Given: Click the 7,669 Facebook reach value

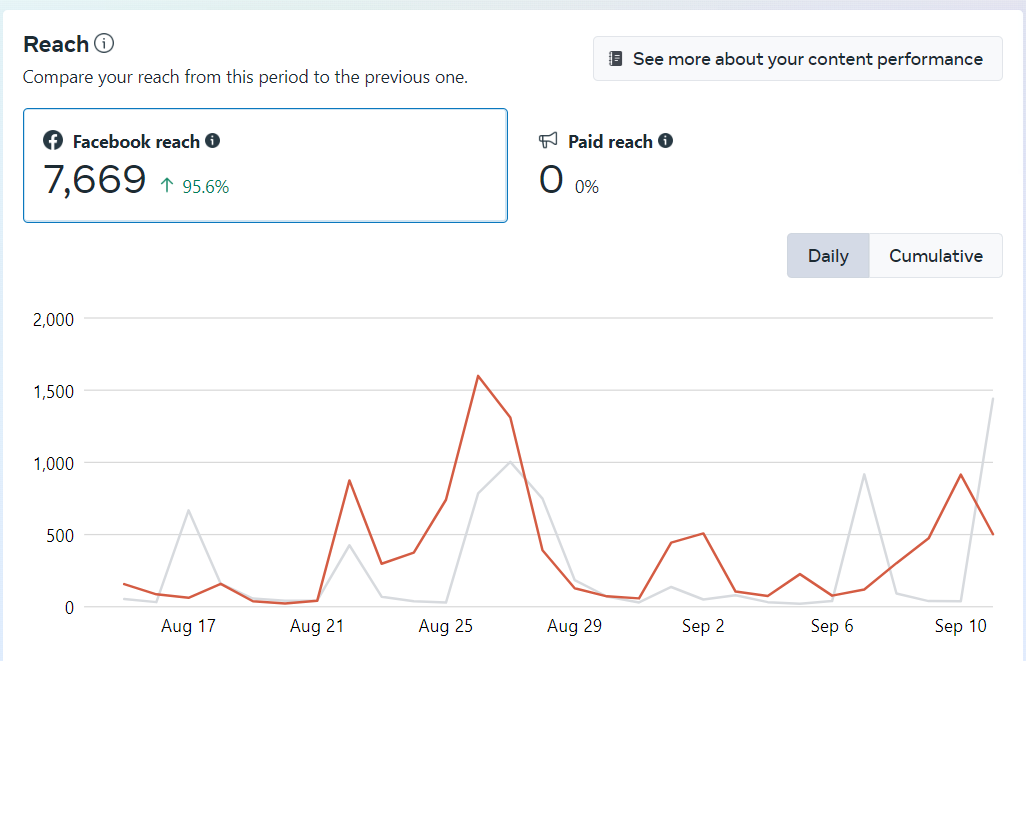Looking at the screenshot, I should [95, 180].
